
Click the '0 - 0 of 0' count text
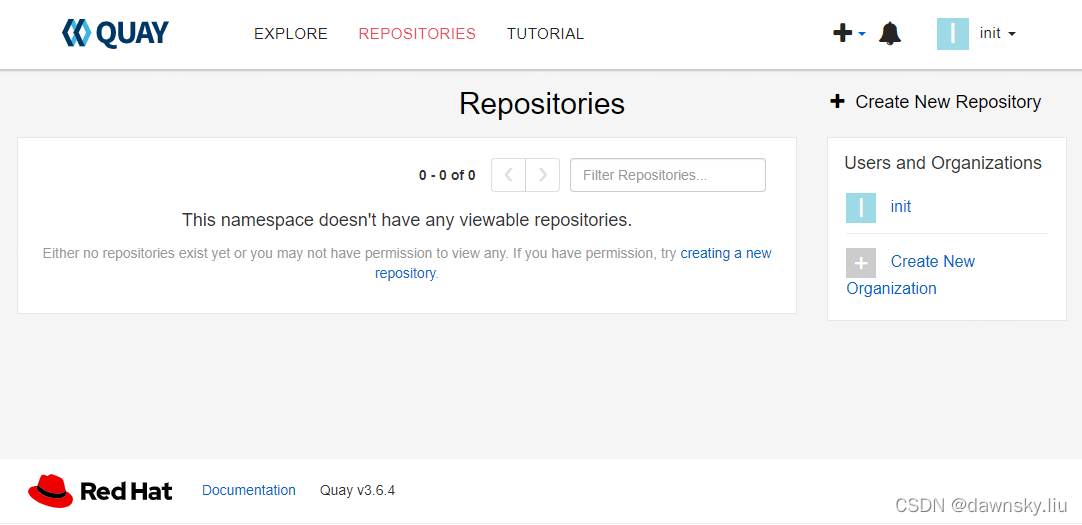[x=447, y=175]
